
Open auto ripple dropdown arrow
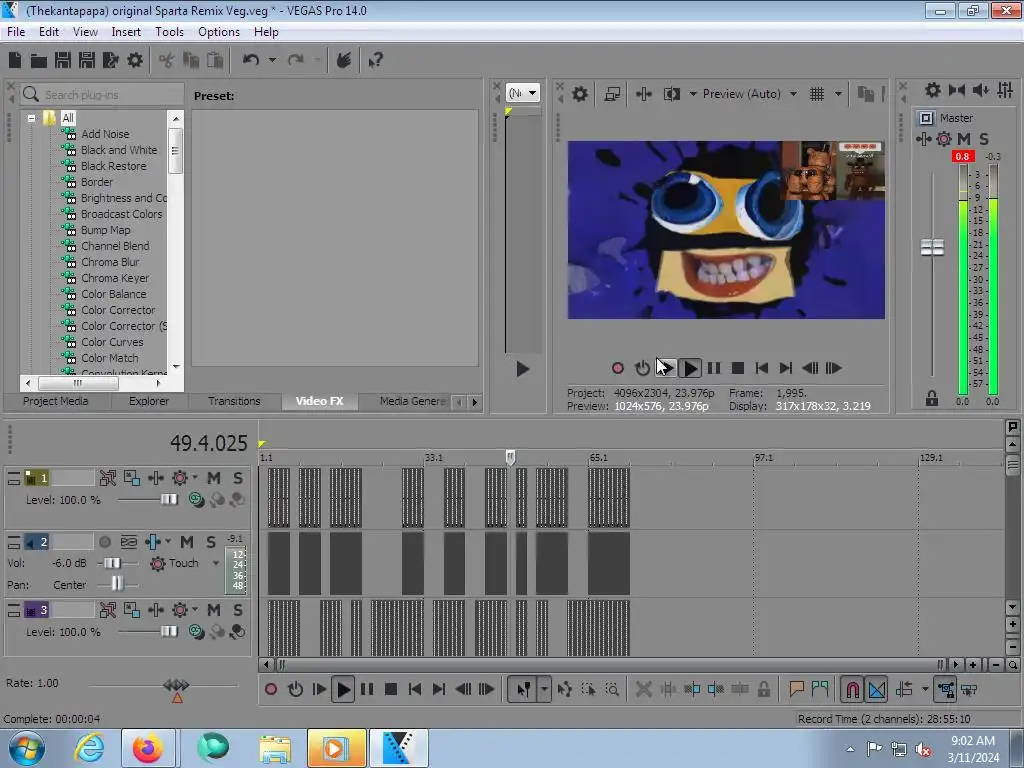coord(925,689)
